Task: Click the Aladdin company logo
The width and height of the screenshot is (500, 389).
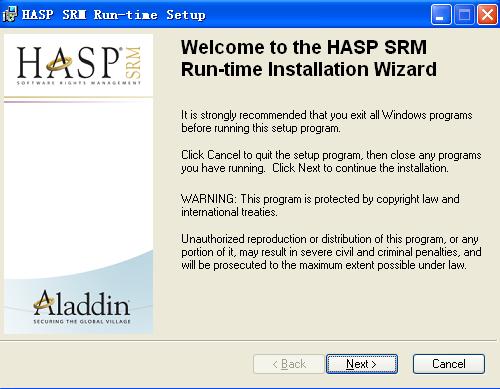Action: (82, 306)
